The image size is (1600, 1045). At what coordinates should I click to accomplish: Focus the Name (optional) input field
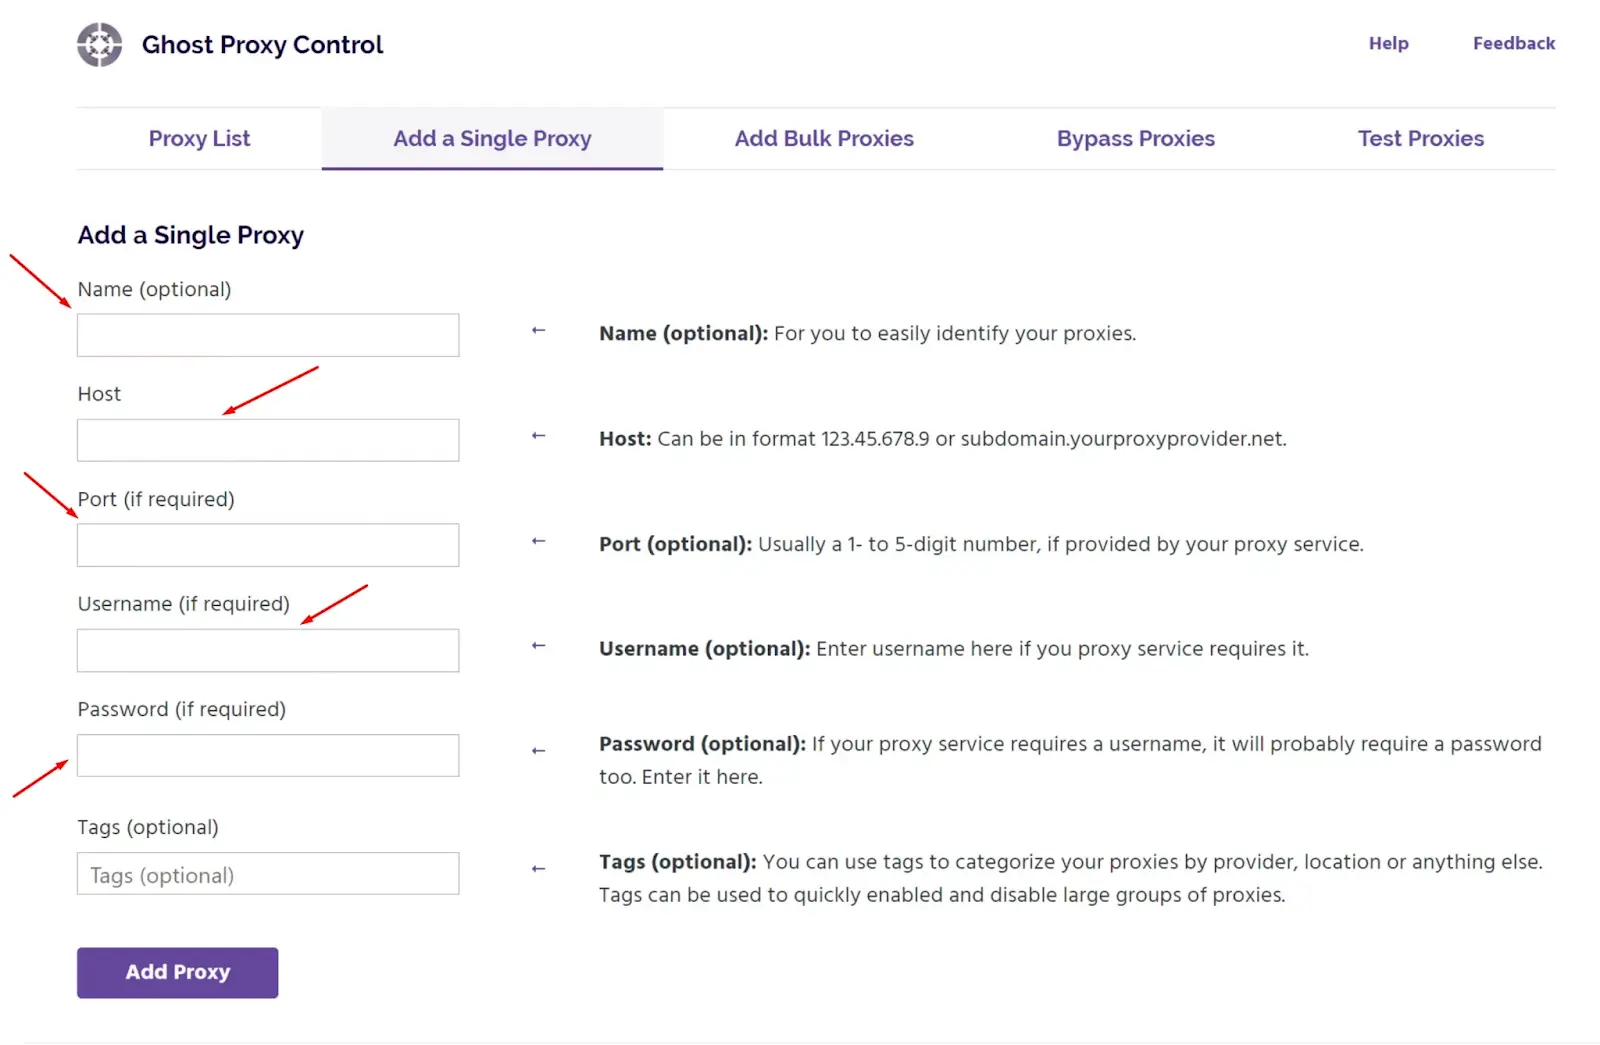(x=268, y=336)
